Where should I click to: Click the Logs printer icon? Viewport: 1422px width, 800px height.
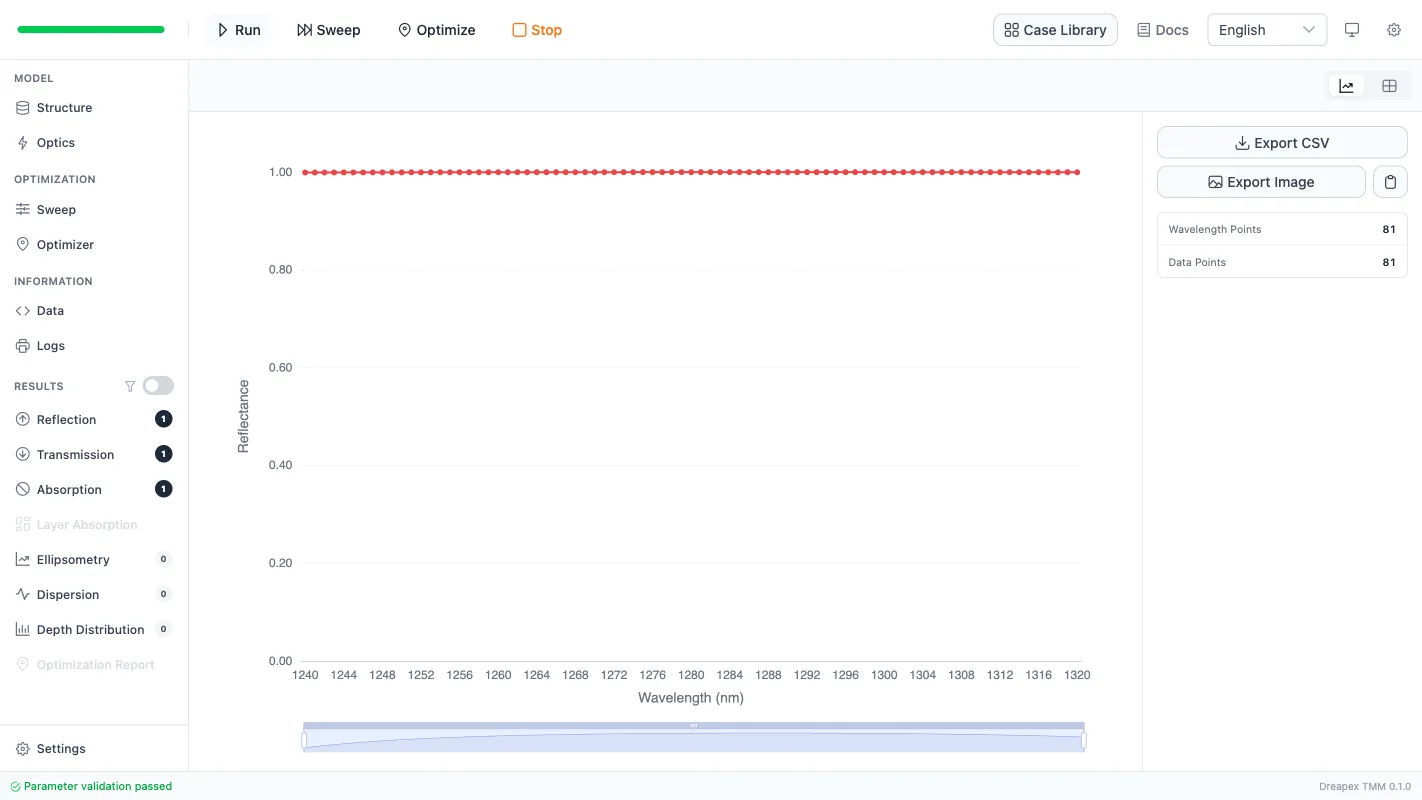click(x=23, y=346)
